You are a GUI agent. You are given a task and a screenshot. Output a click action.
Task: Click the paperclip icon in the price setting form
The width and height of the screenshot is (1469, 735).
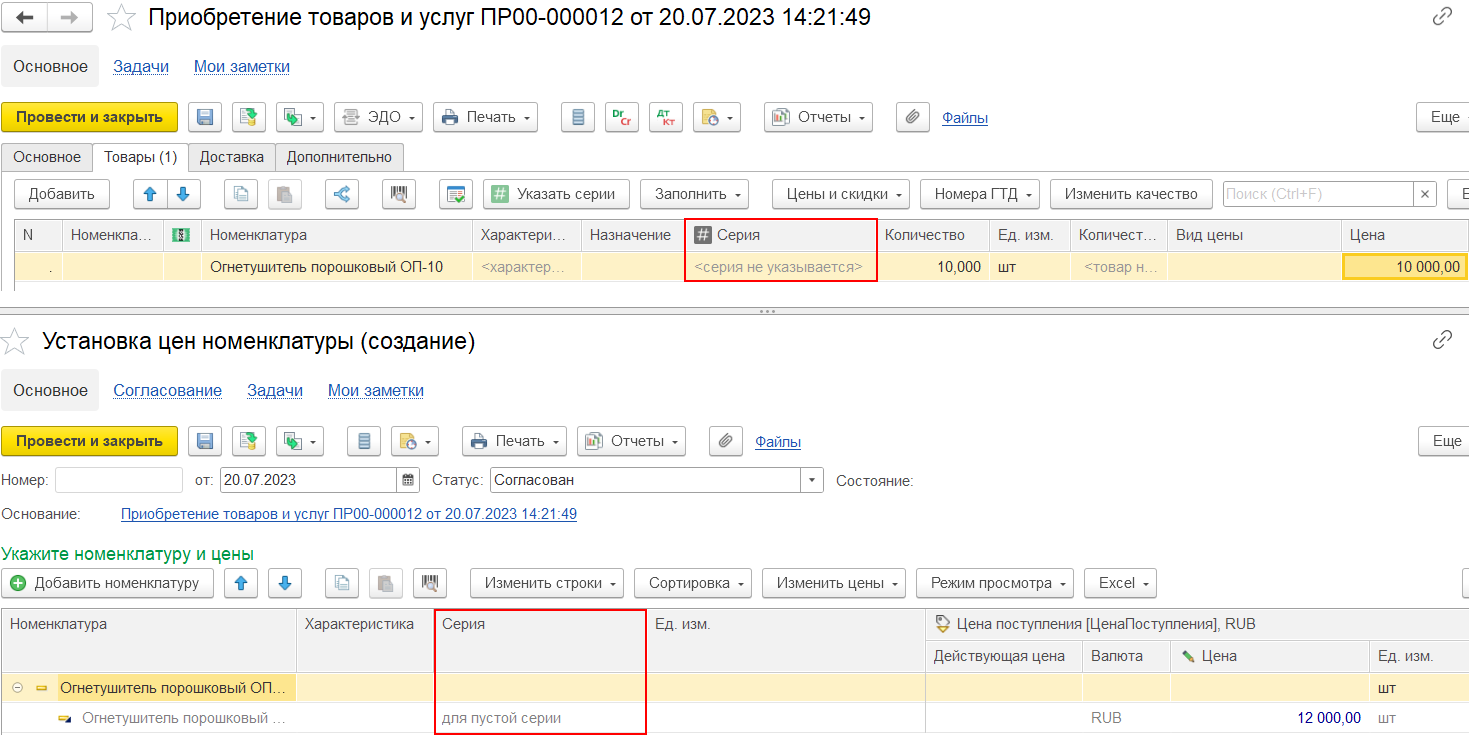coord(725,441)
